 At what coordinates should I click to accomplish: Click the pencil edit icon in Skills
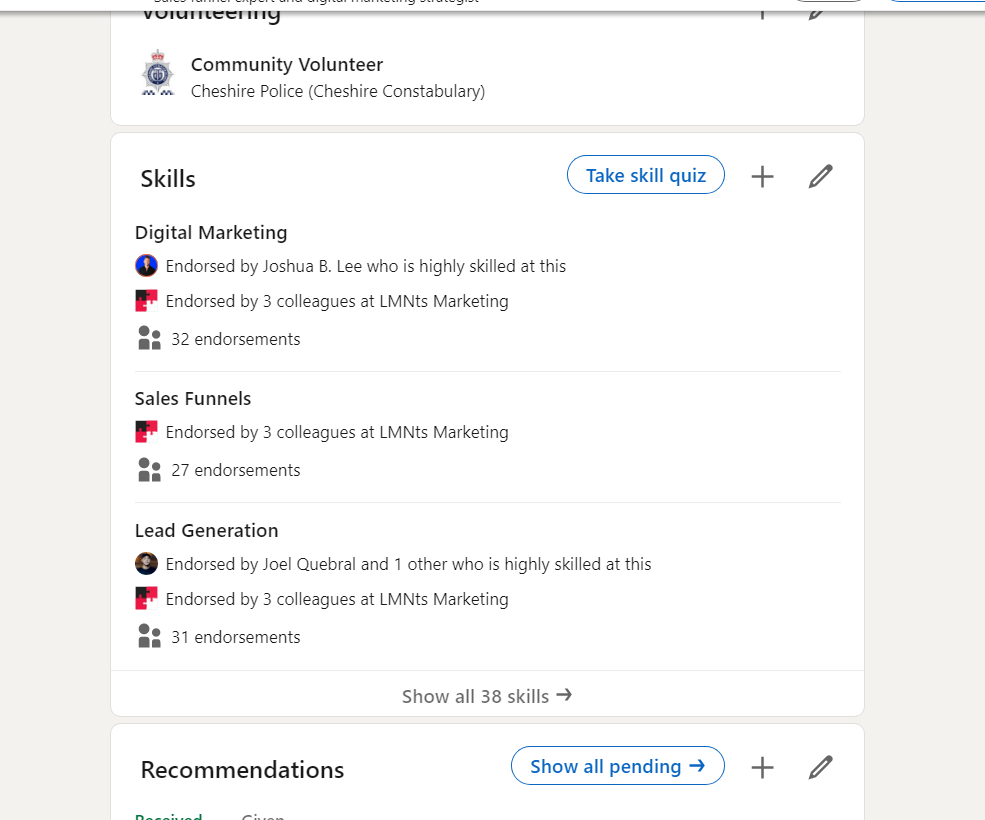pos(820,177)
